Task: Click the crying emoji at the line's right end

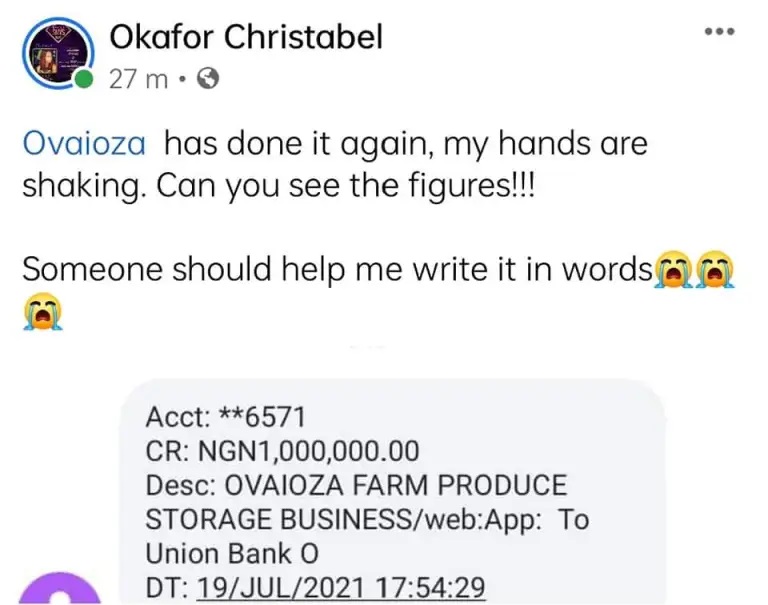Action: click(x=717, y=269)
